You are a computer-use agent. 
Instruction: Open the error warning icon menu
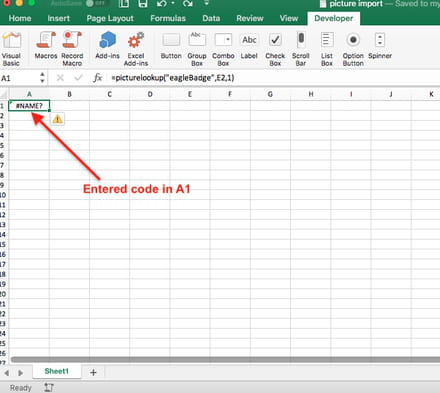(x=57, y=119)
